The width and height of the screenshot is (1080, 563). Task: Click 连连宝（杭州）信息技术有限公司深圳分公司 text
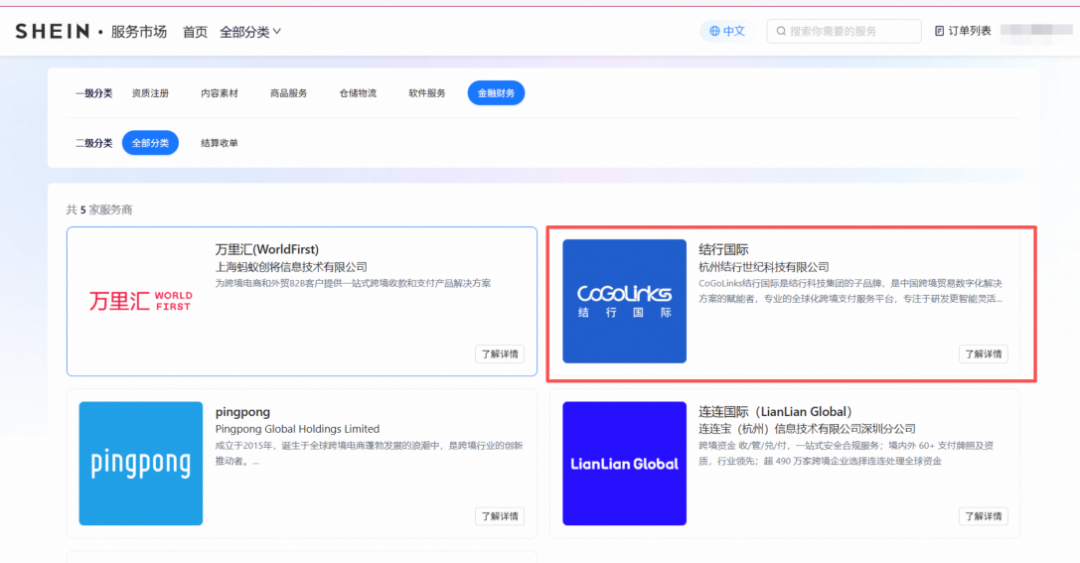tap(807, 429)
